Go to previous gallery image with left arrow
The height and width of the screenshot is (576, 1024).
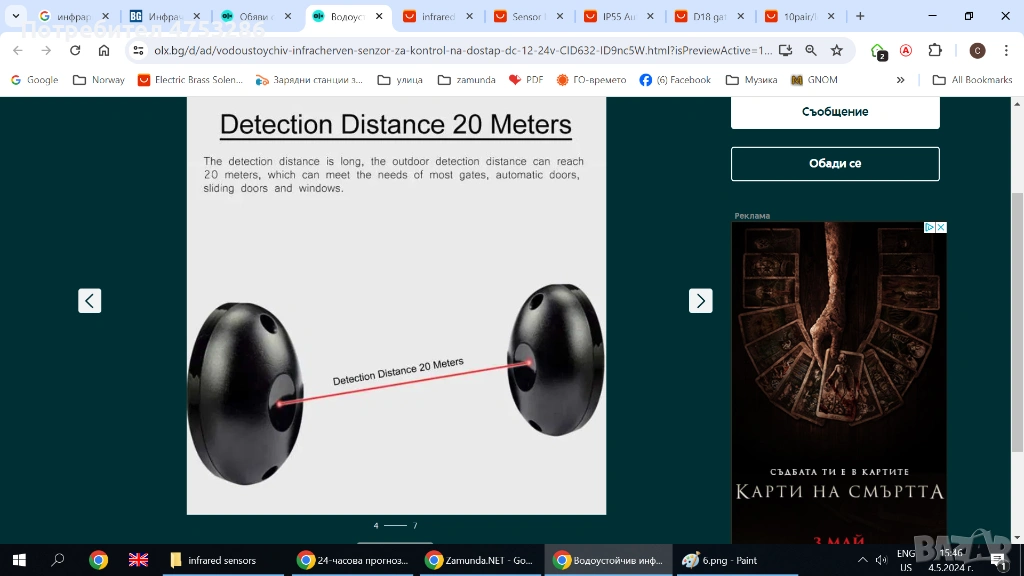[90, 300]
